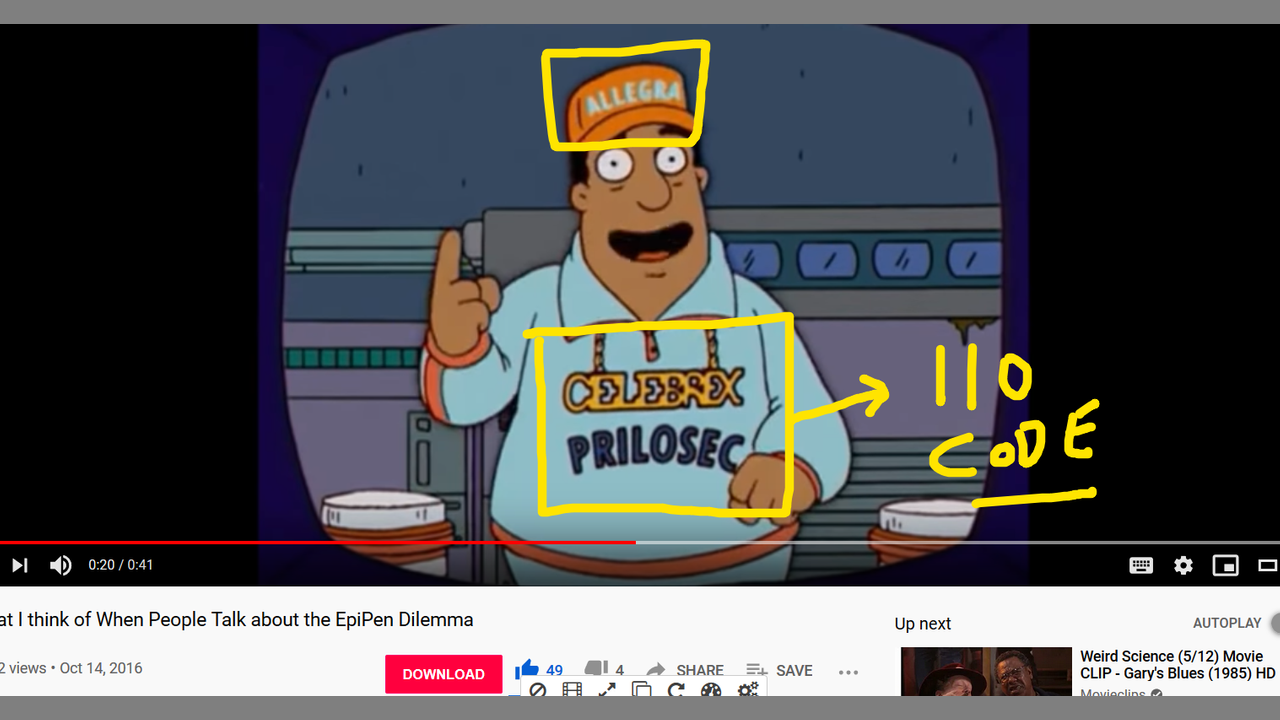Click the SHARE arrow button
Image resolution: width=1280 pixels, height=720 pixels.
pyautogui.click(x=685, y=670)
